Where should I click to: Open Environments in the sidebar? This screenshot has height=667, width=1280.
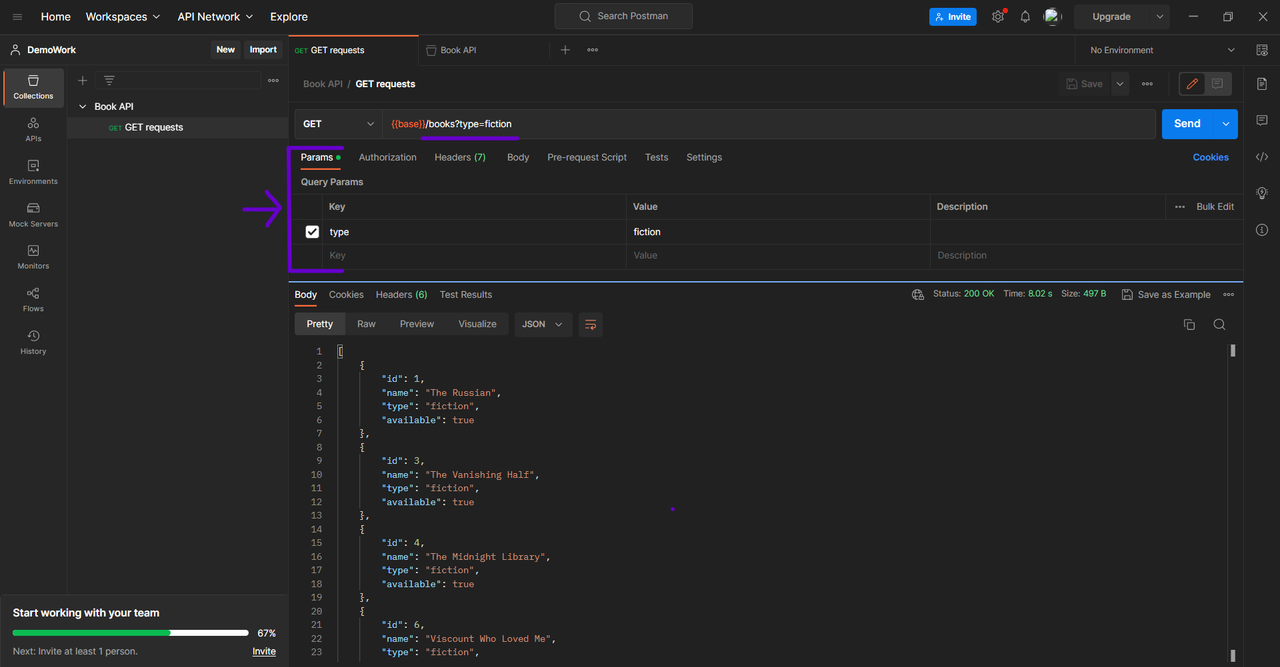click(33, 173)
